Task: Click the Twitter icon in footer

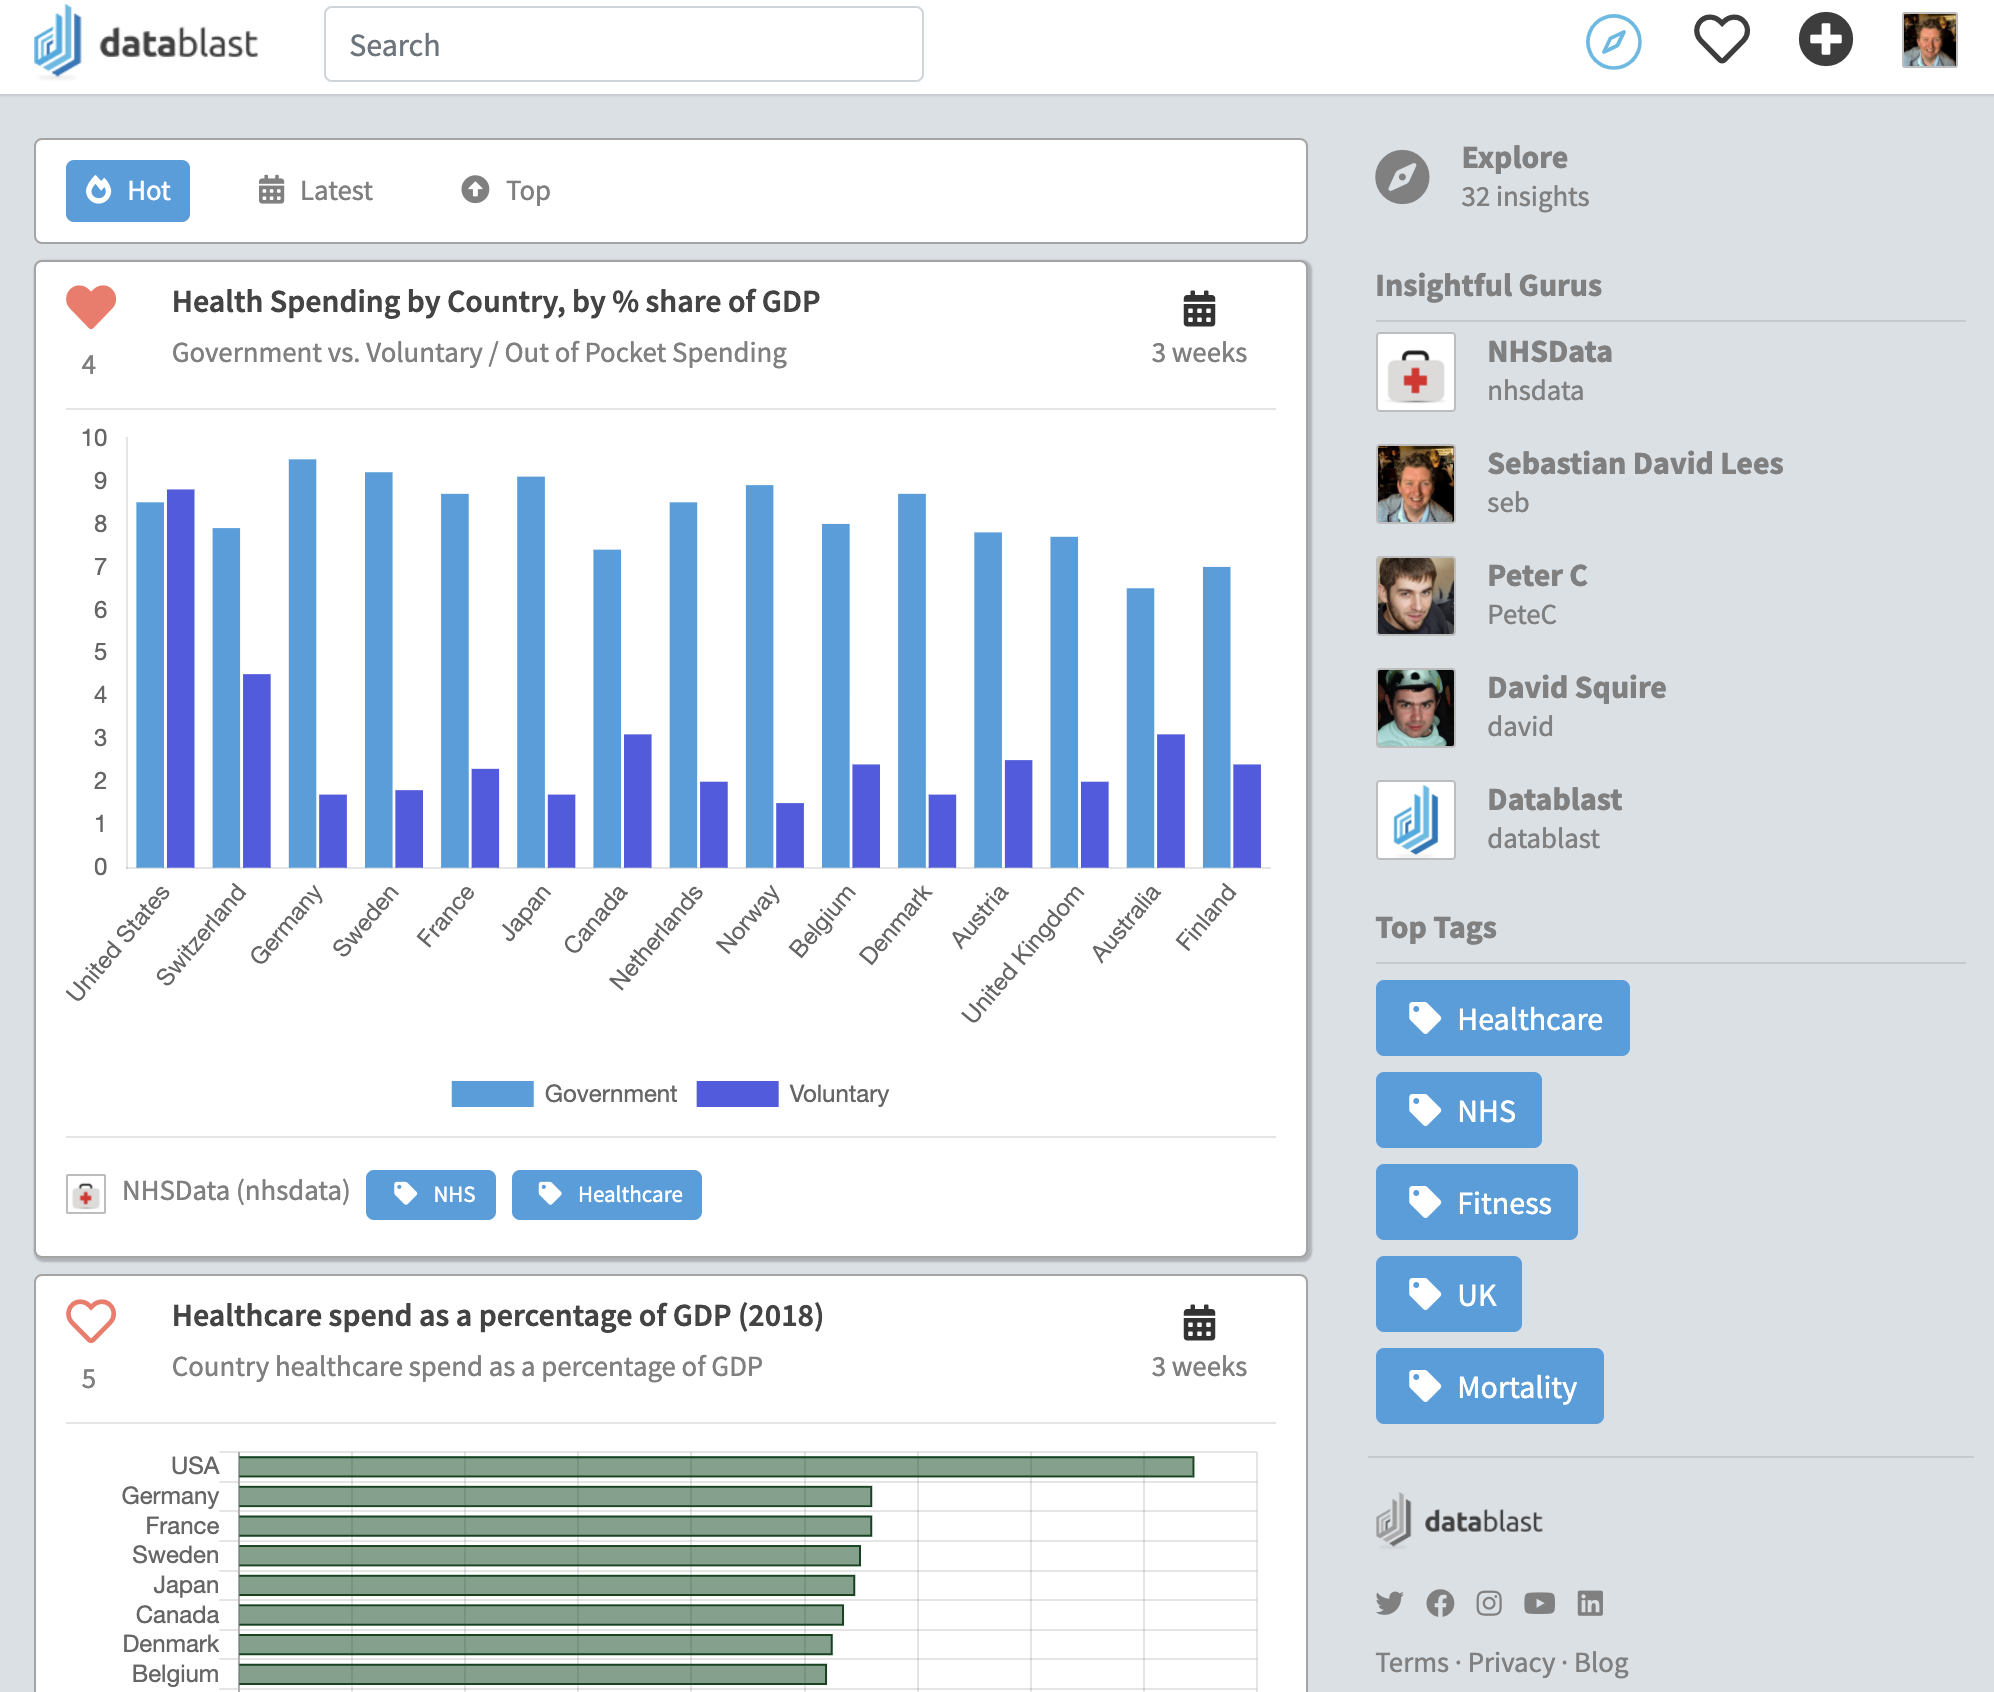Action: click(1389, 1603)
